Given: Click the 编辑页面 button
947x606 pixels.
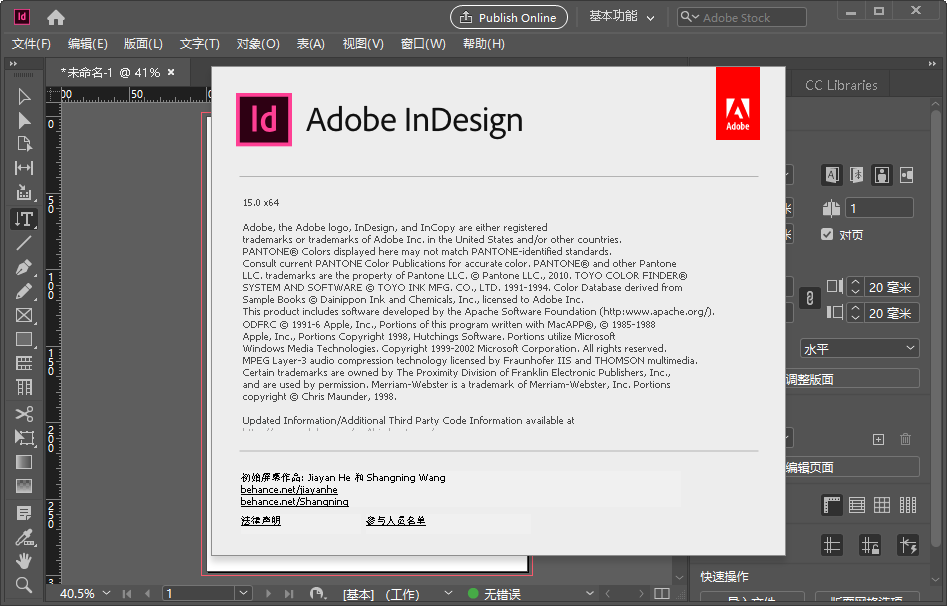Looking at the screenshot, I should (858, 467).
